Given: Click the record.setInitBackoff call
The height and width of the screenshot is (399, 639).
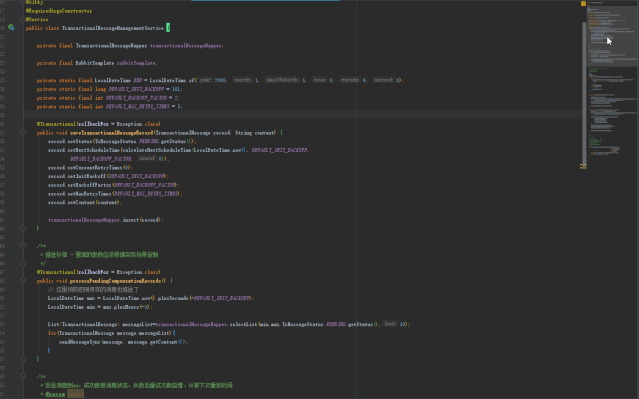Looking at the screenshot, I should pos(108,176).
